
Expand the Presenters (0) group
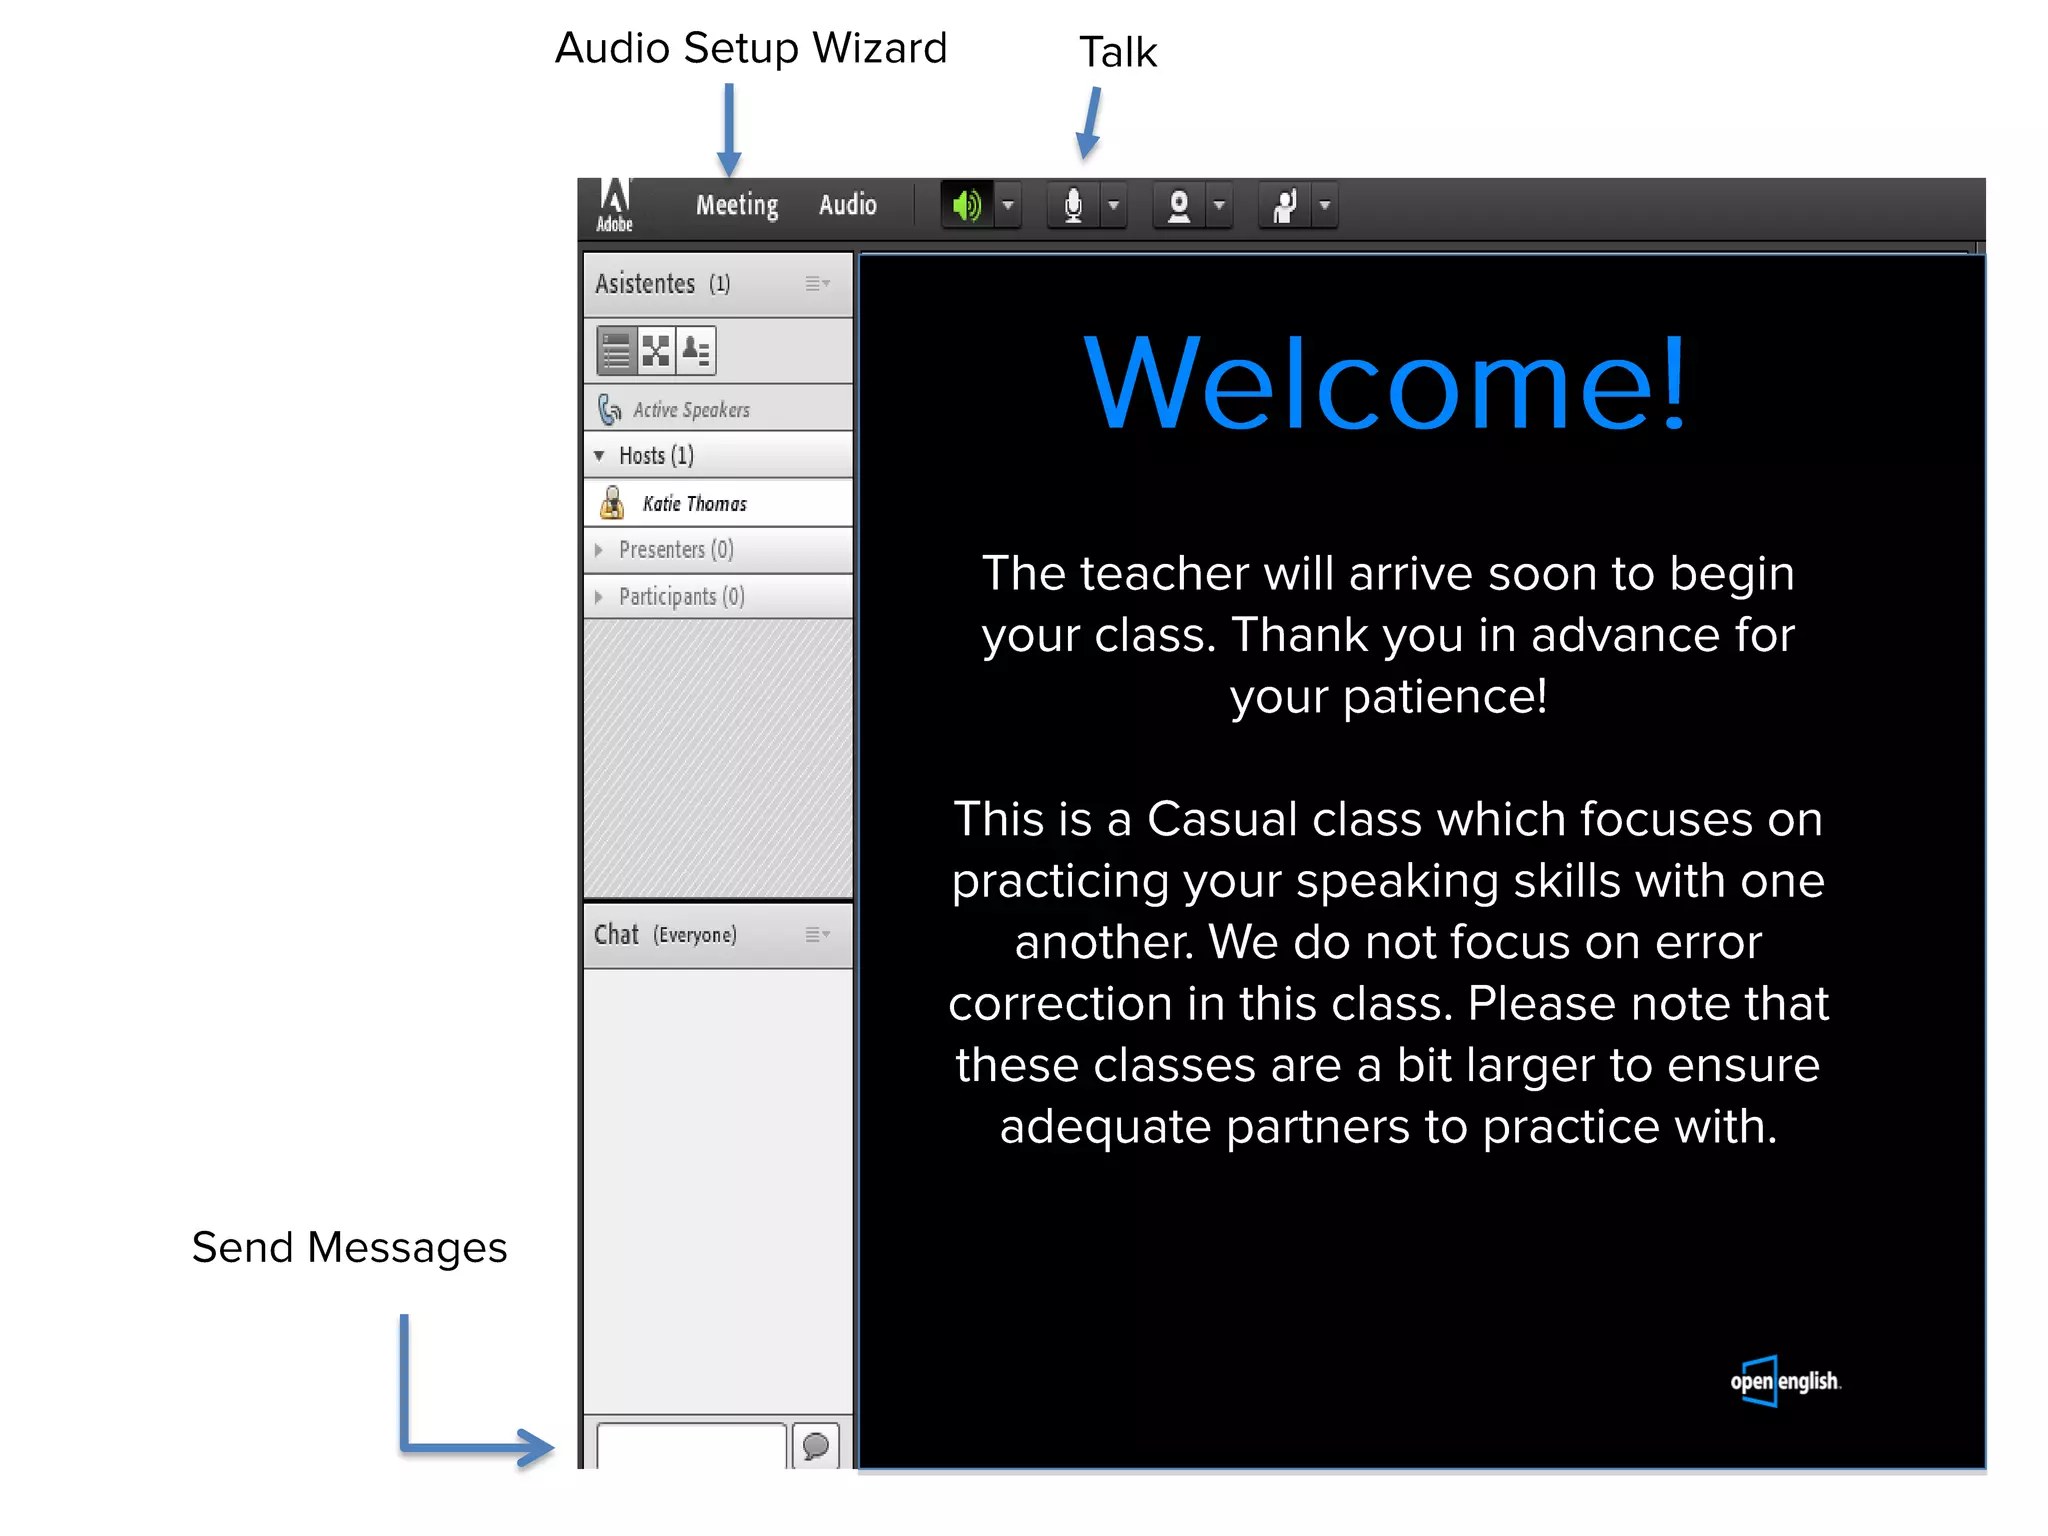pos(600,550)
